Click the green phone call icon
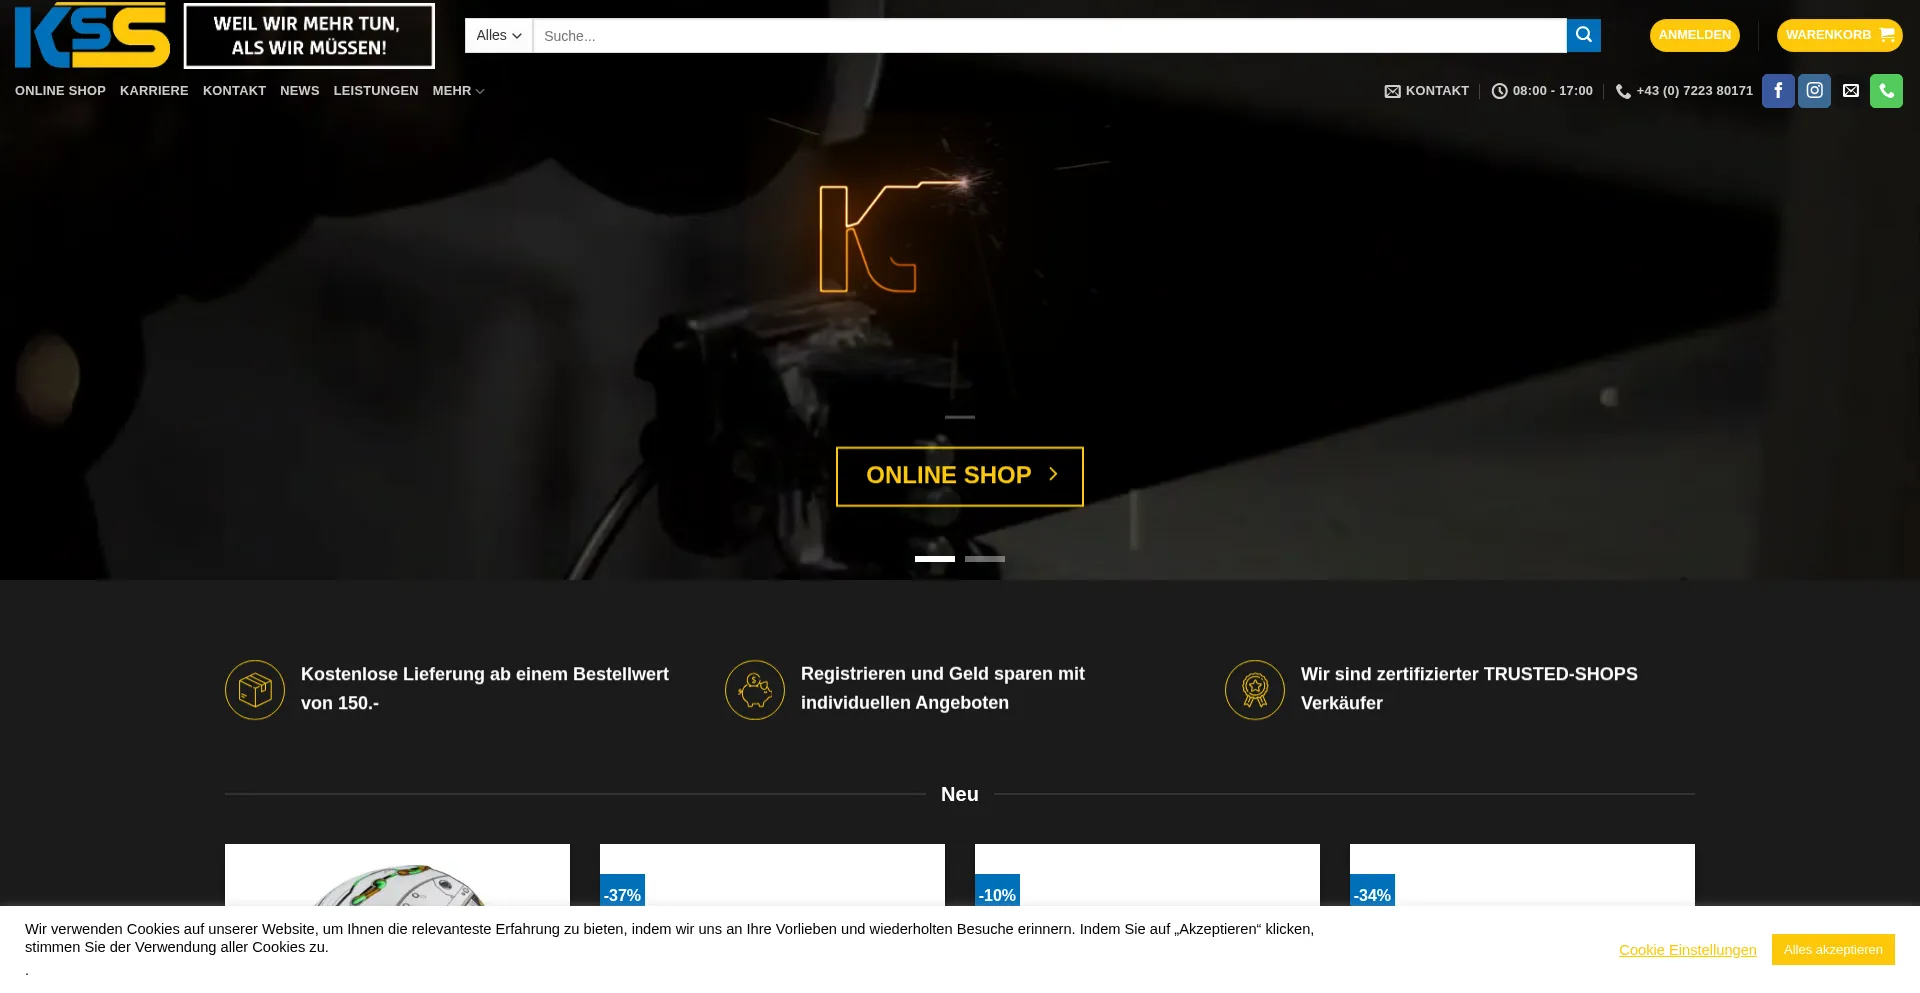This screenshot has width=1920, height=993. 1886,91
